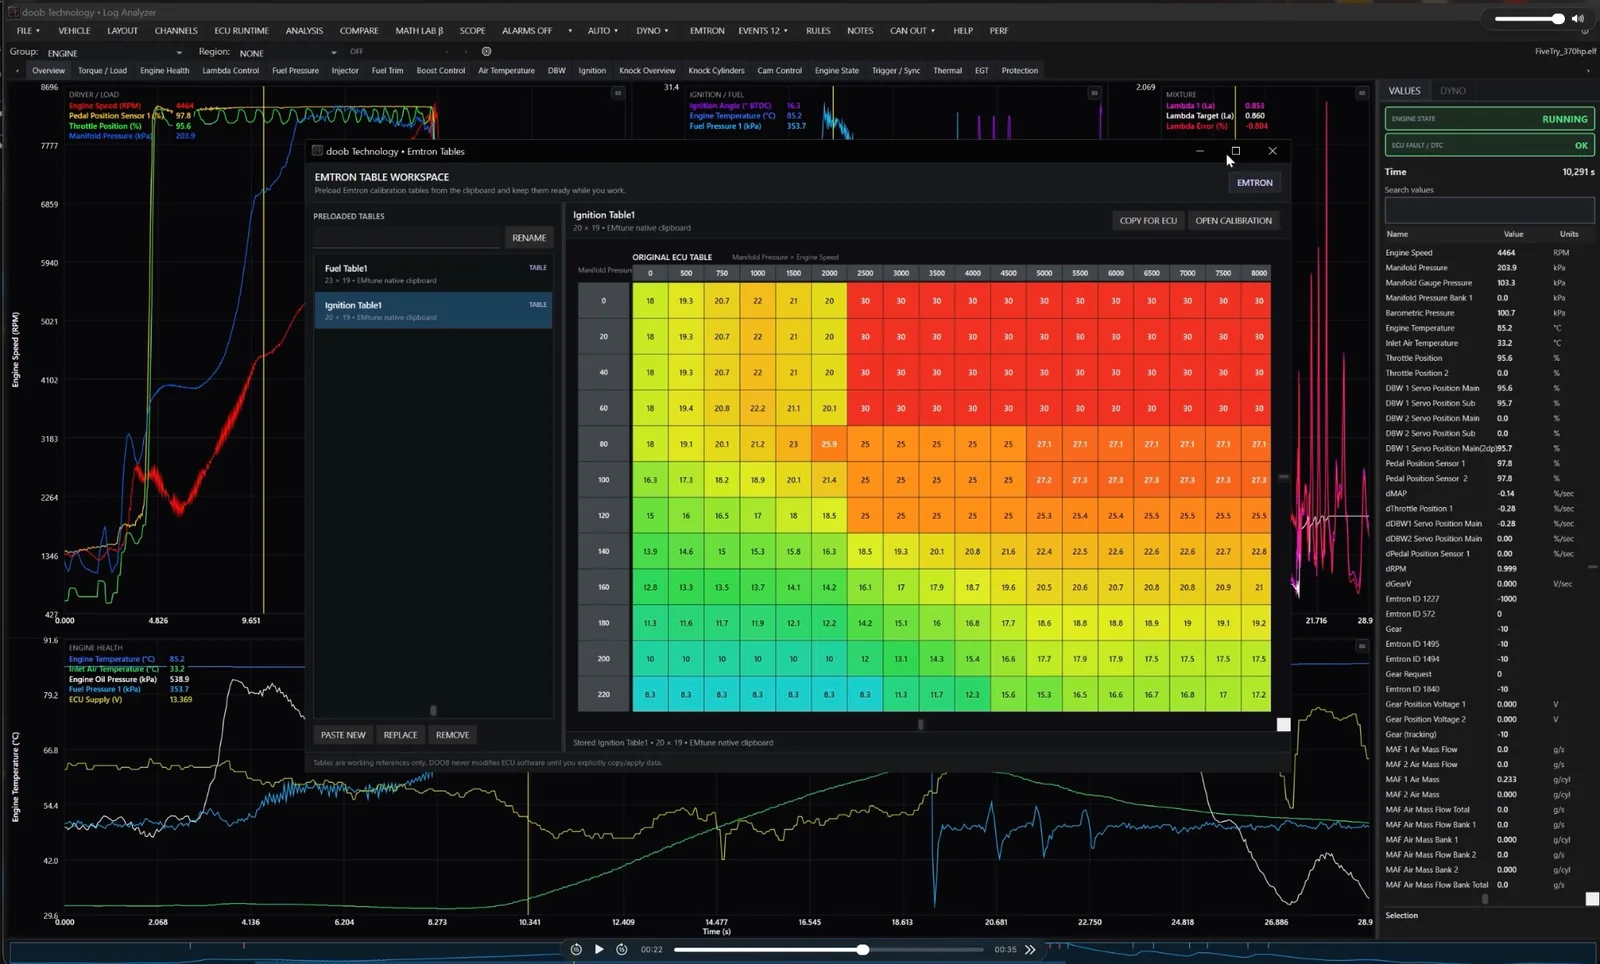Open the MATH LAB β menu
Image resolution: width=1600 pixels, height=964 pixels.
[419, 31]
